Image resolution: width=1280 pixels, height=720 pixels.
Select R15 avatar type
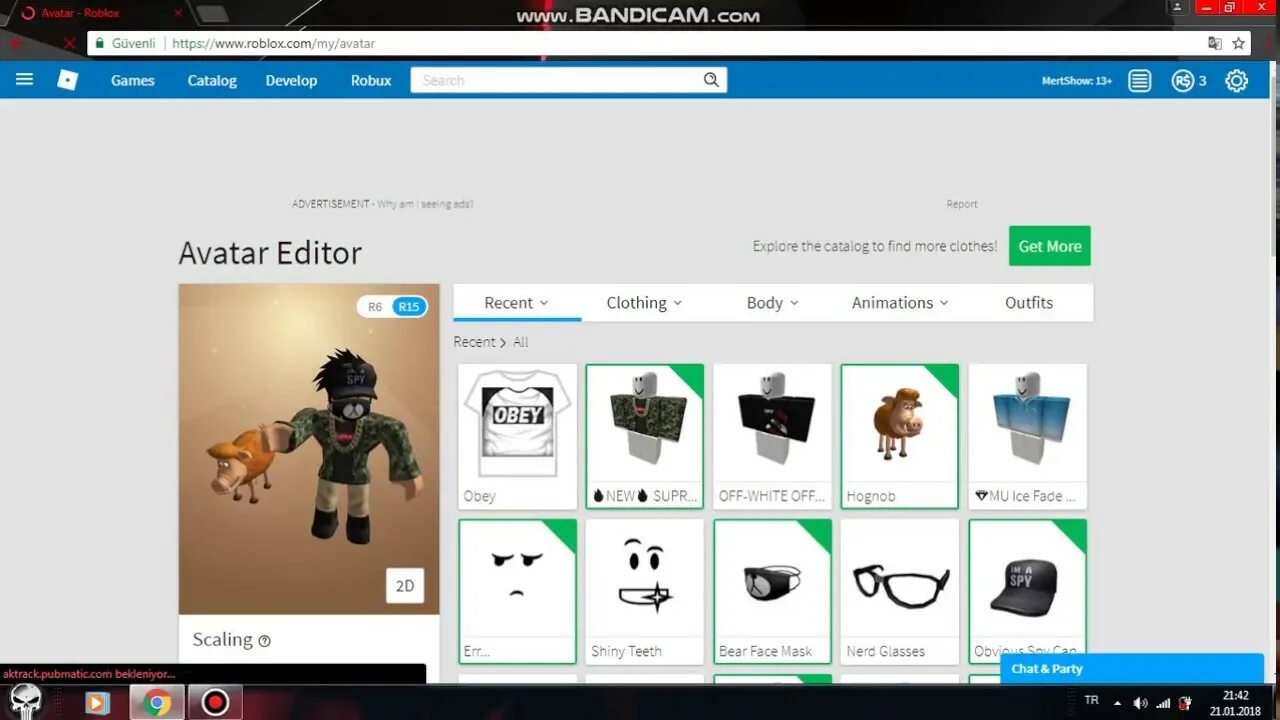point(409,307)
